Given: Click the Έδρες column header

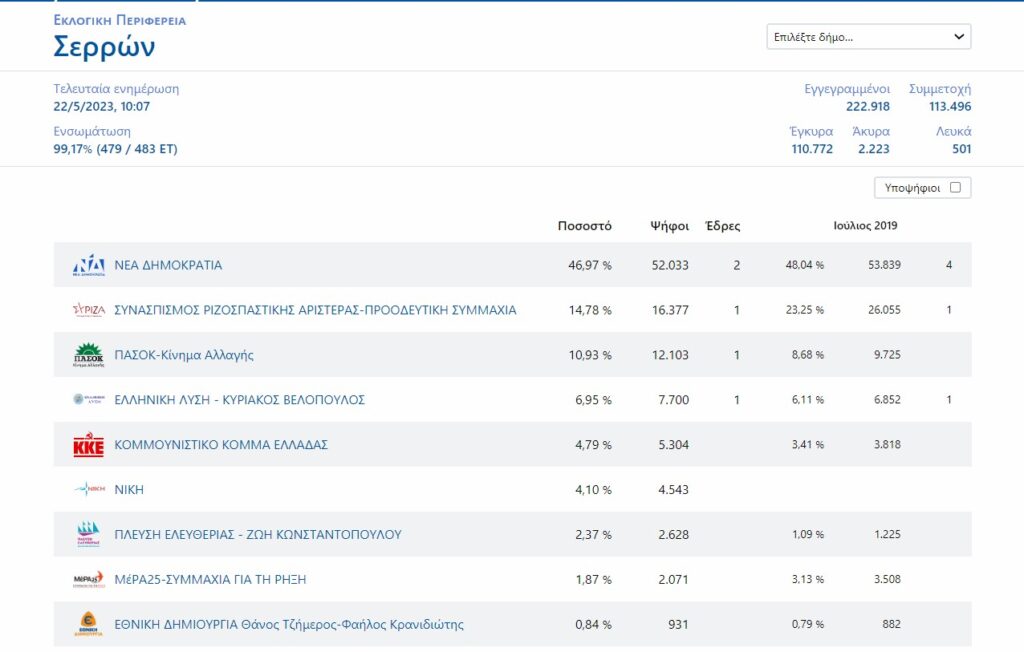Looking at the screenshot, I should 723,226.
